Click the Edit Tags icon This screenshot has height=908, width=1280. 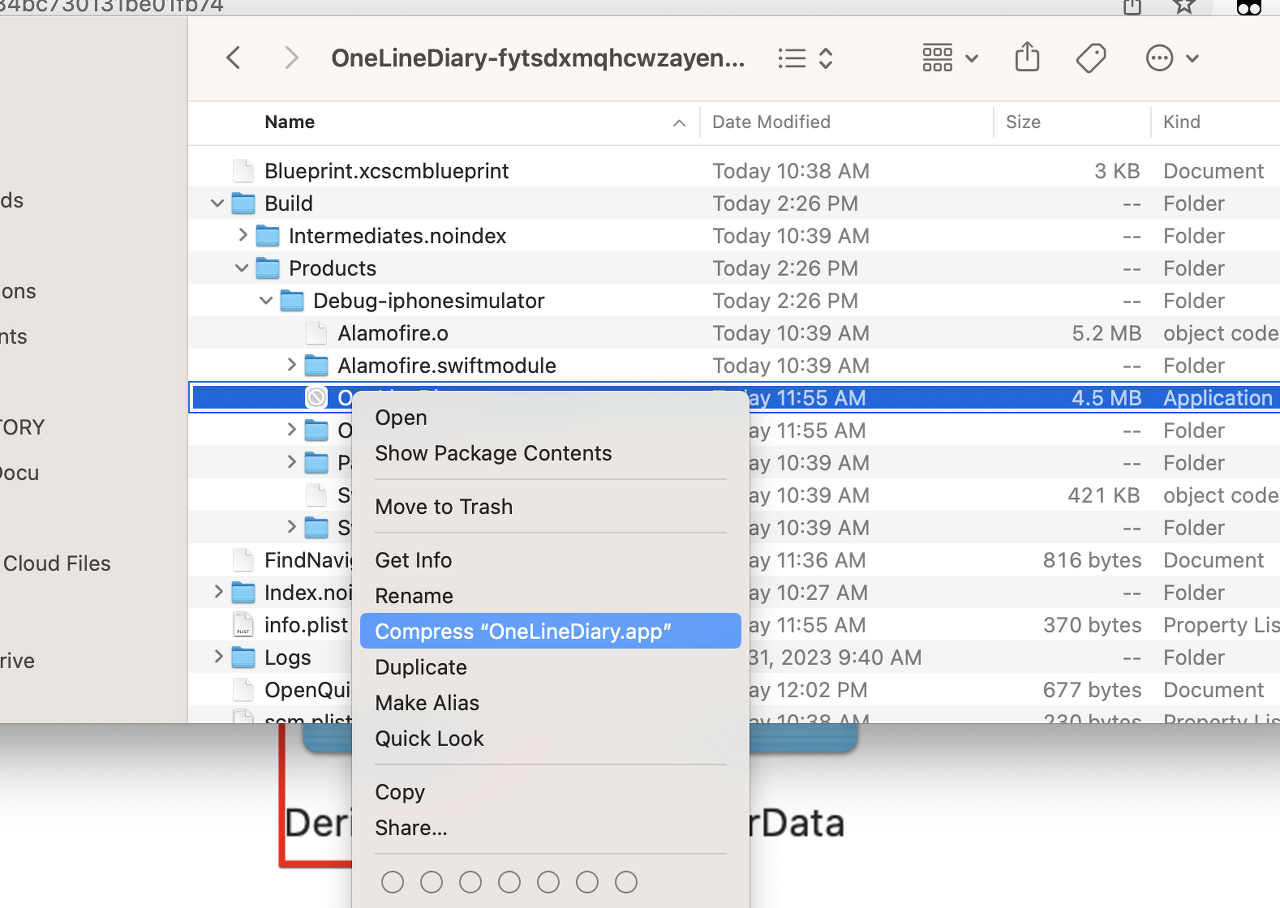click(x=1091, y=59)
